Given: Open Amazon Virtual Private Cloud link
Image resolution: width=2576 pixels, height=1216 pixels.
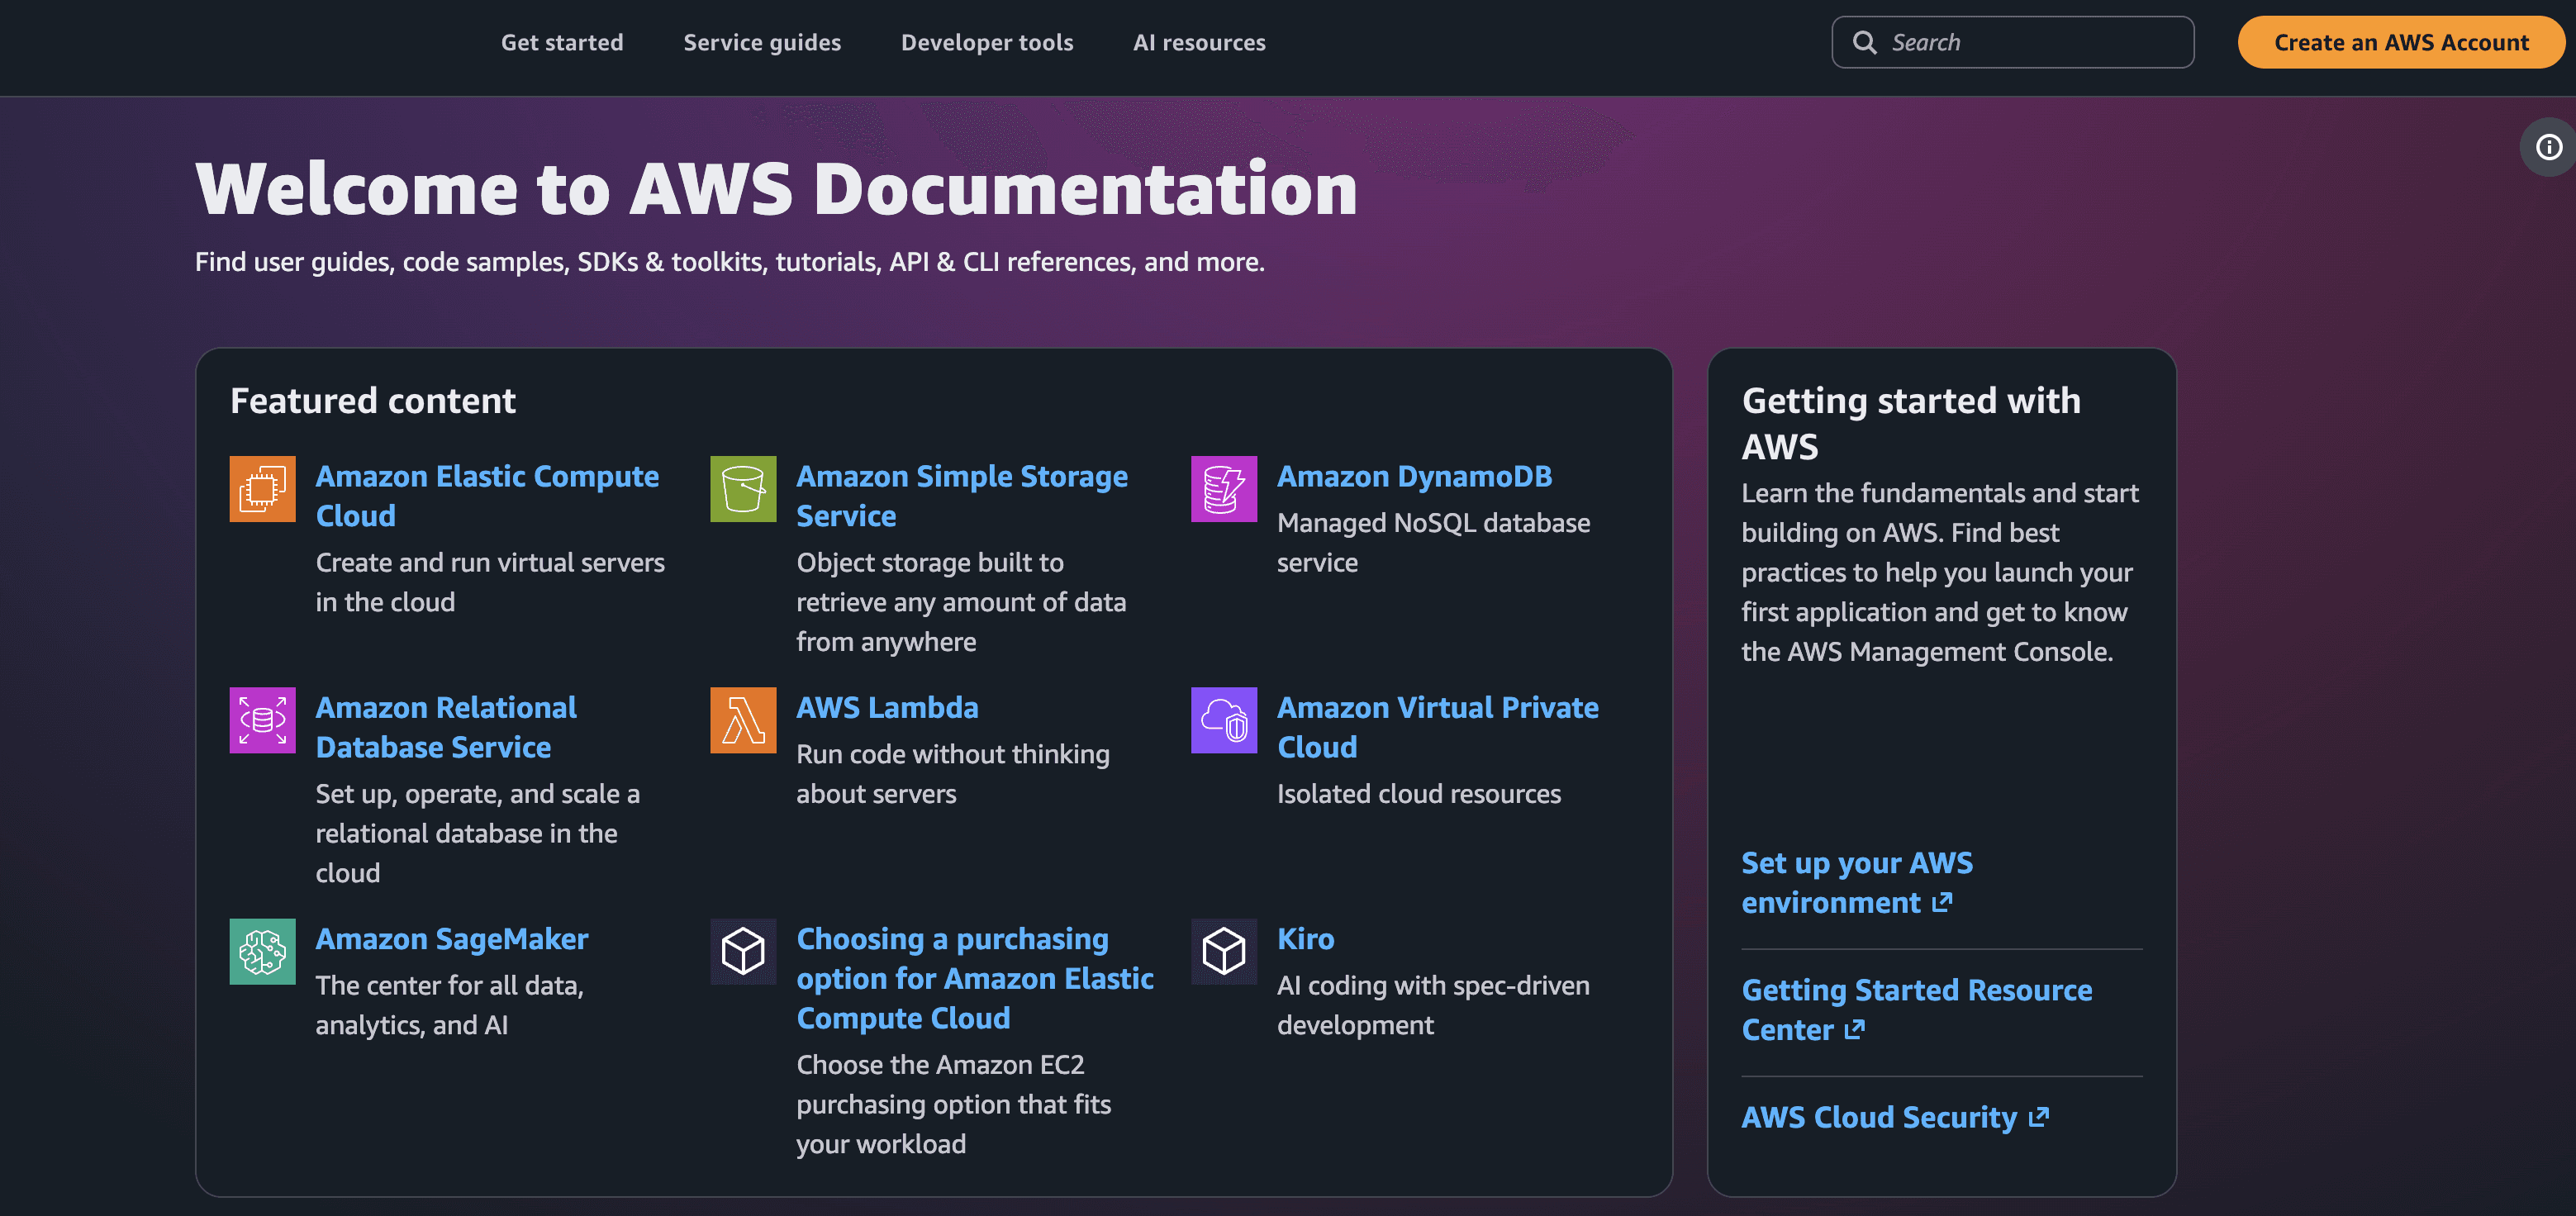Looking at the screenshot, I should [x=1438, y=727].
